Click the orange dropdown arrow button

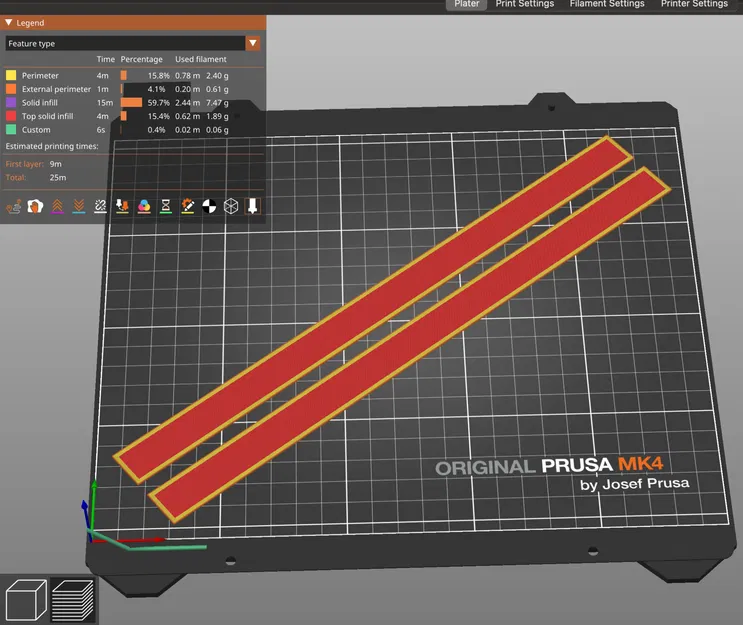point(253,44)
